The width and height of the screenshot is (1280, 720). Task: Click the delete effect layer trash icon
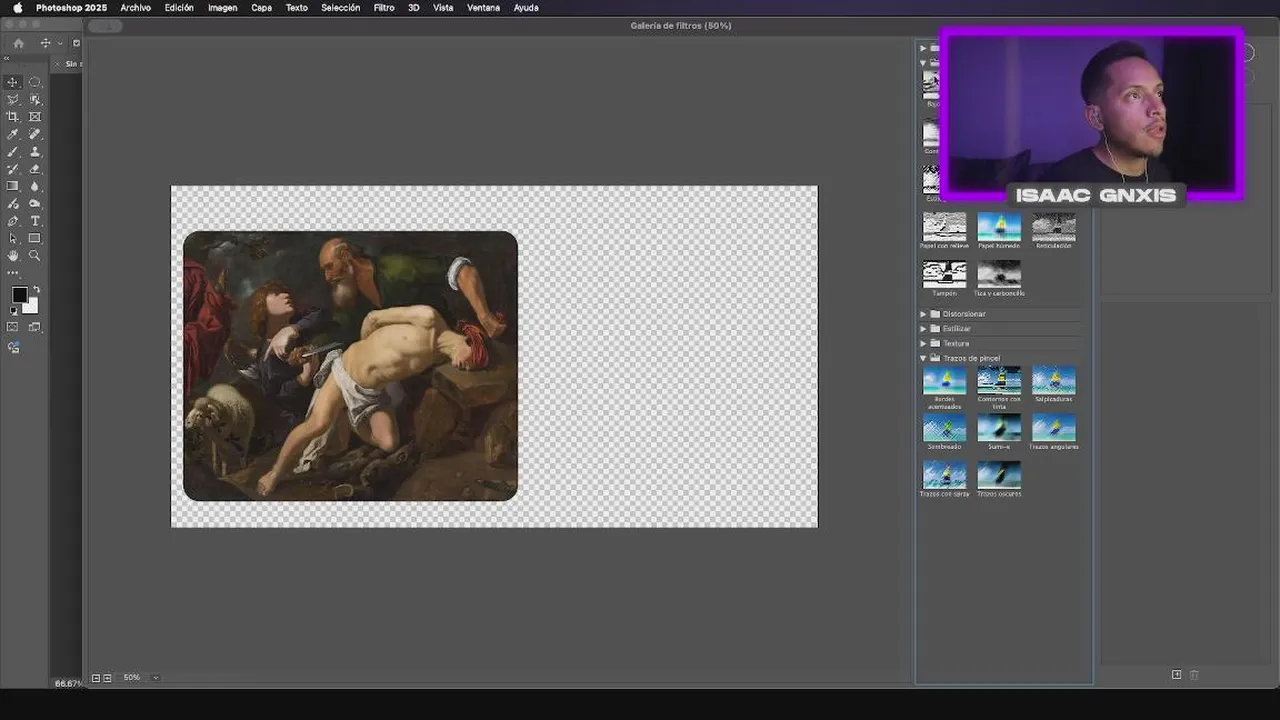pyautogui.click(x=1194, y=675)
